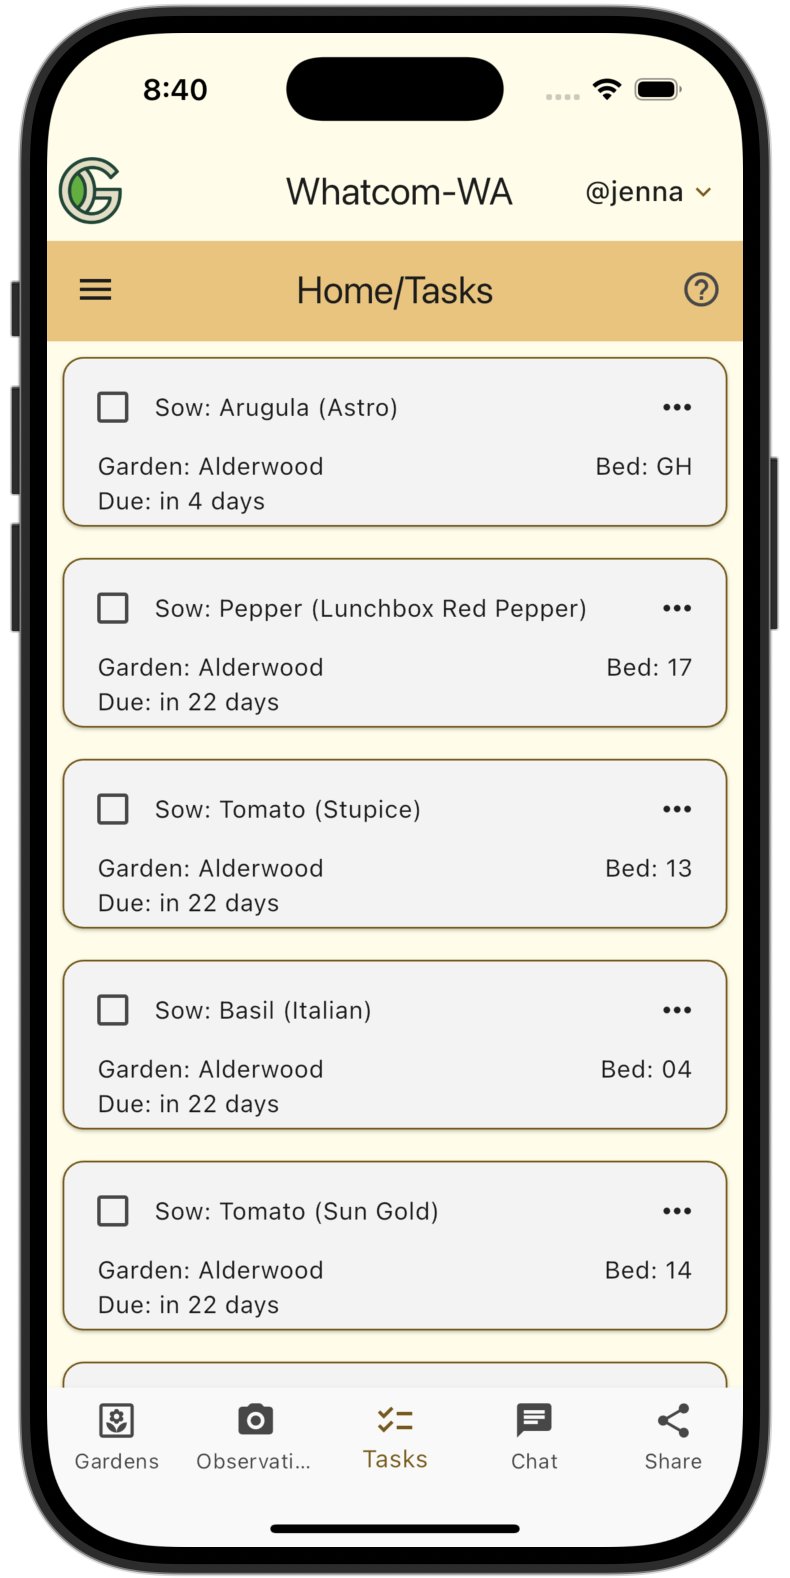Click the Whatcom-WA chapter title
Viewport: 790px width, 1578px height.
(399, 192)
